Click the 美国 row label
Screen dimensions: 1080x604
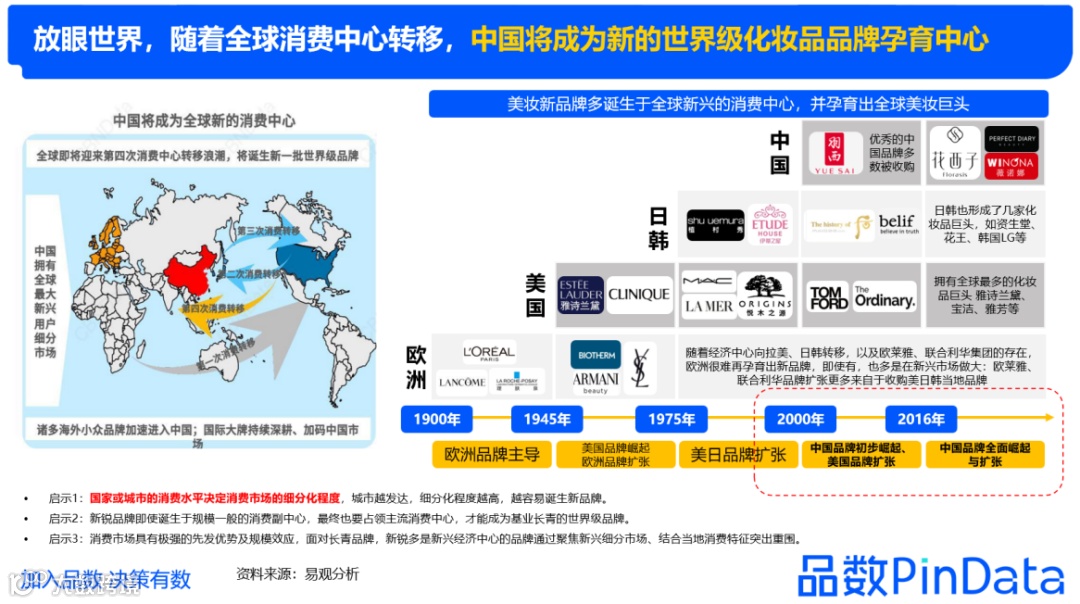point(535,295)
